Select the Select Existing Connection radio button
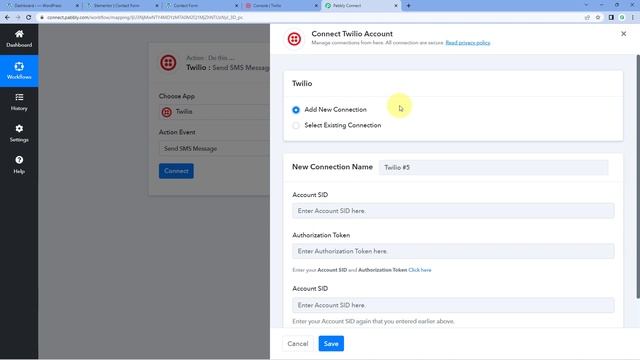The width and height of the screenshot is (640, 360). (296, 126)
